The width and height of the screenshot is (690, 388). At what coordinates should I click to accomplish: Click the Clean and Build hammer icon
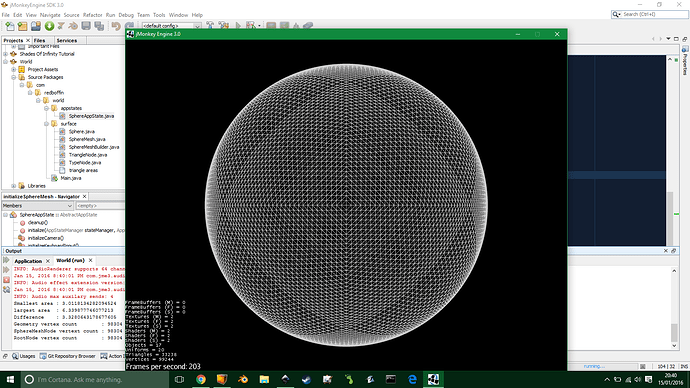[x=224, y=26]
